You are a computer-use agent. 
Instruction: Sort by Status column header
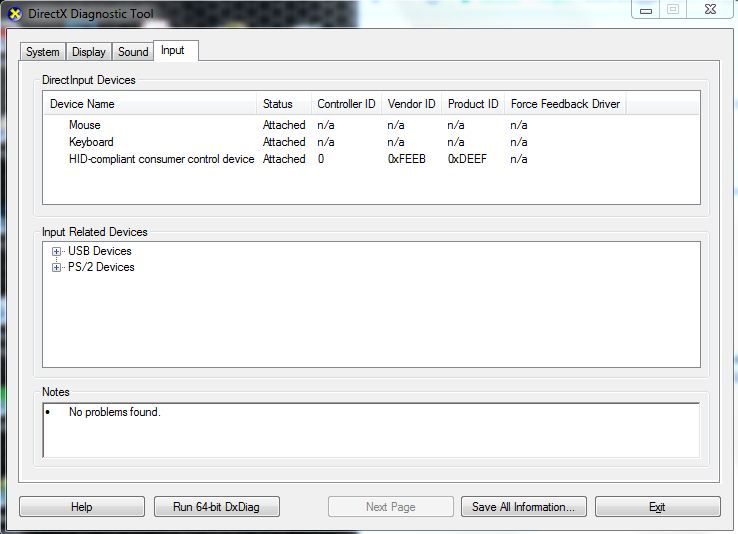click(284, 104)
